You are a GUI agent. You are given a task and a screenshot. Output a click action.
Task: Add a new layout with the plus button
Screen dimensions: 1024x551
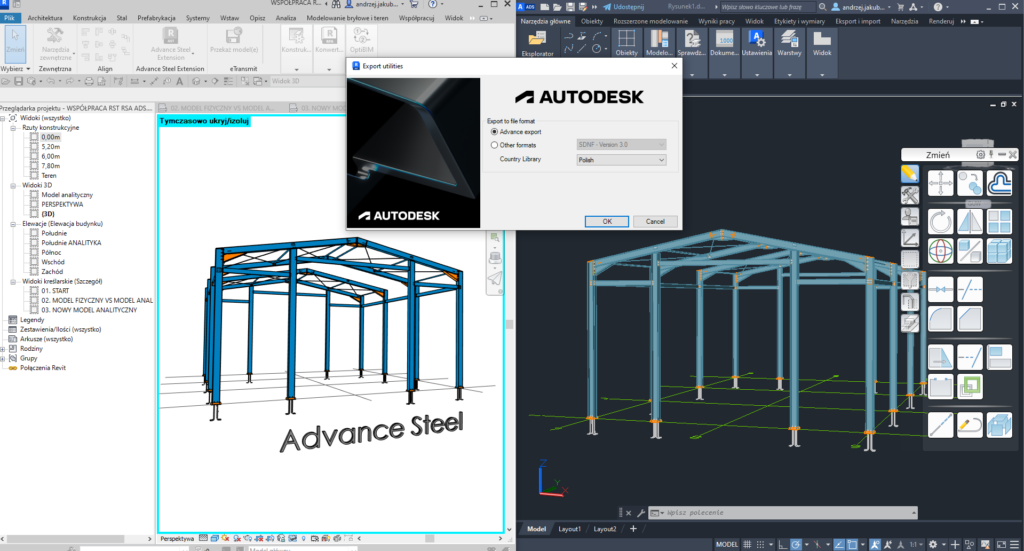tap(633, 529)
